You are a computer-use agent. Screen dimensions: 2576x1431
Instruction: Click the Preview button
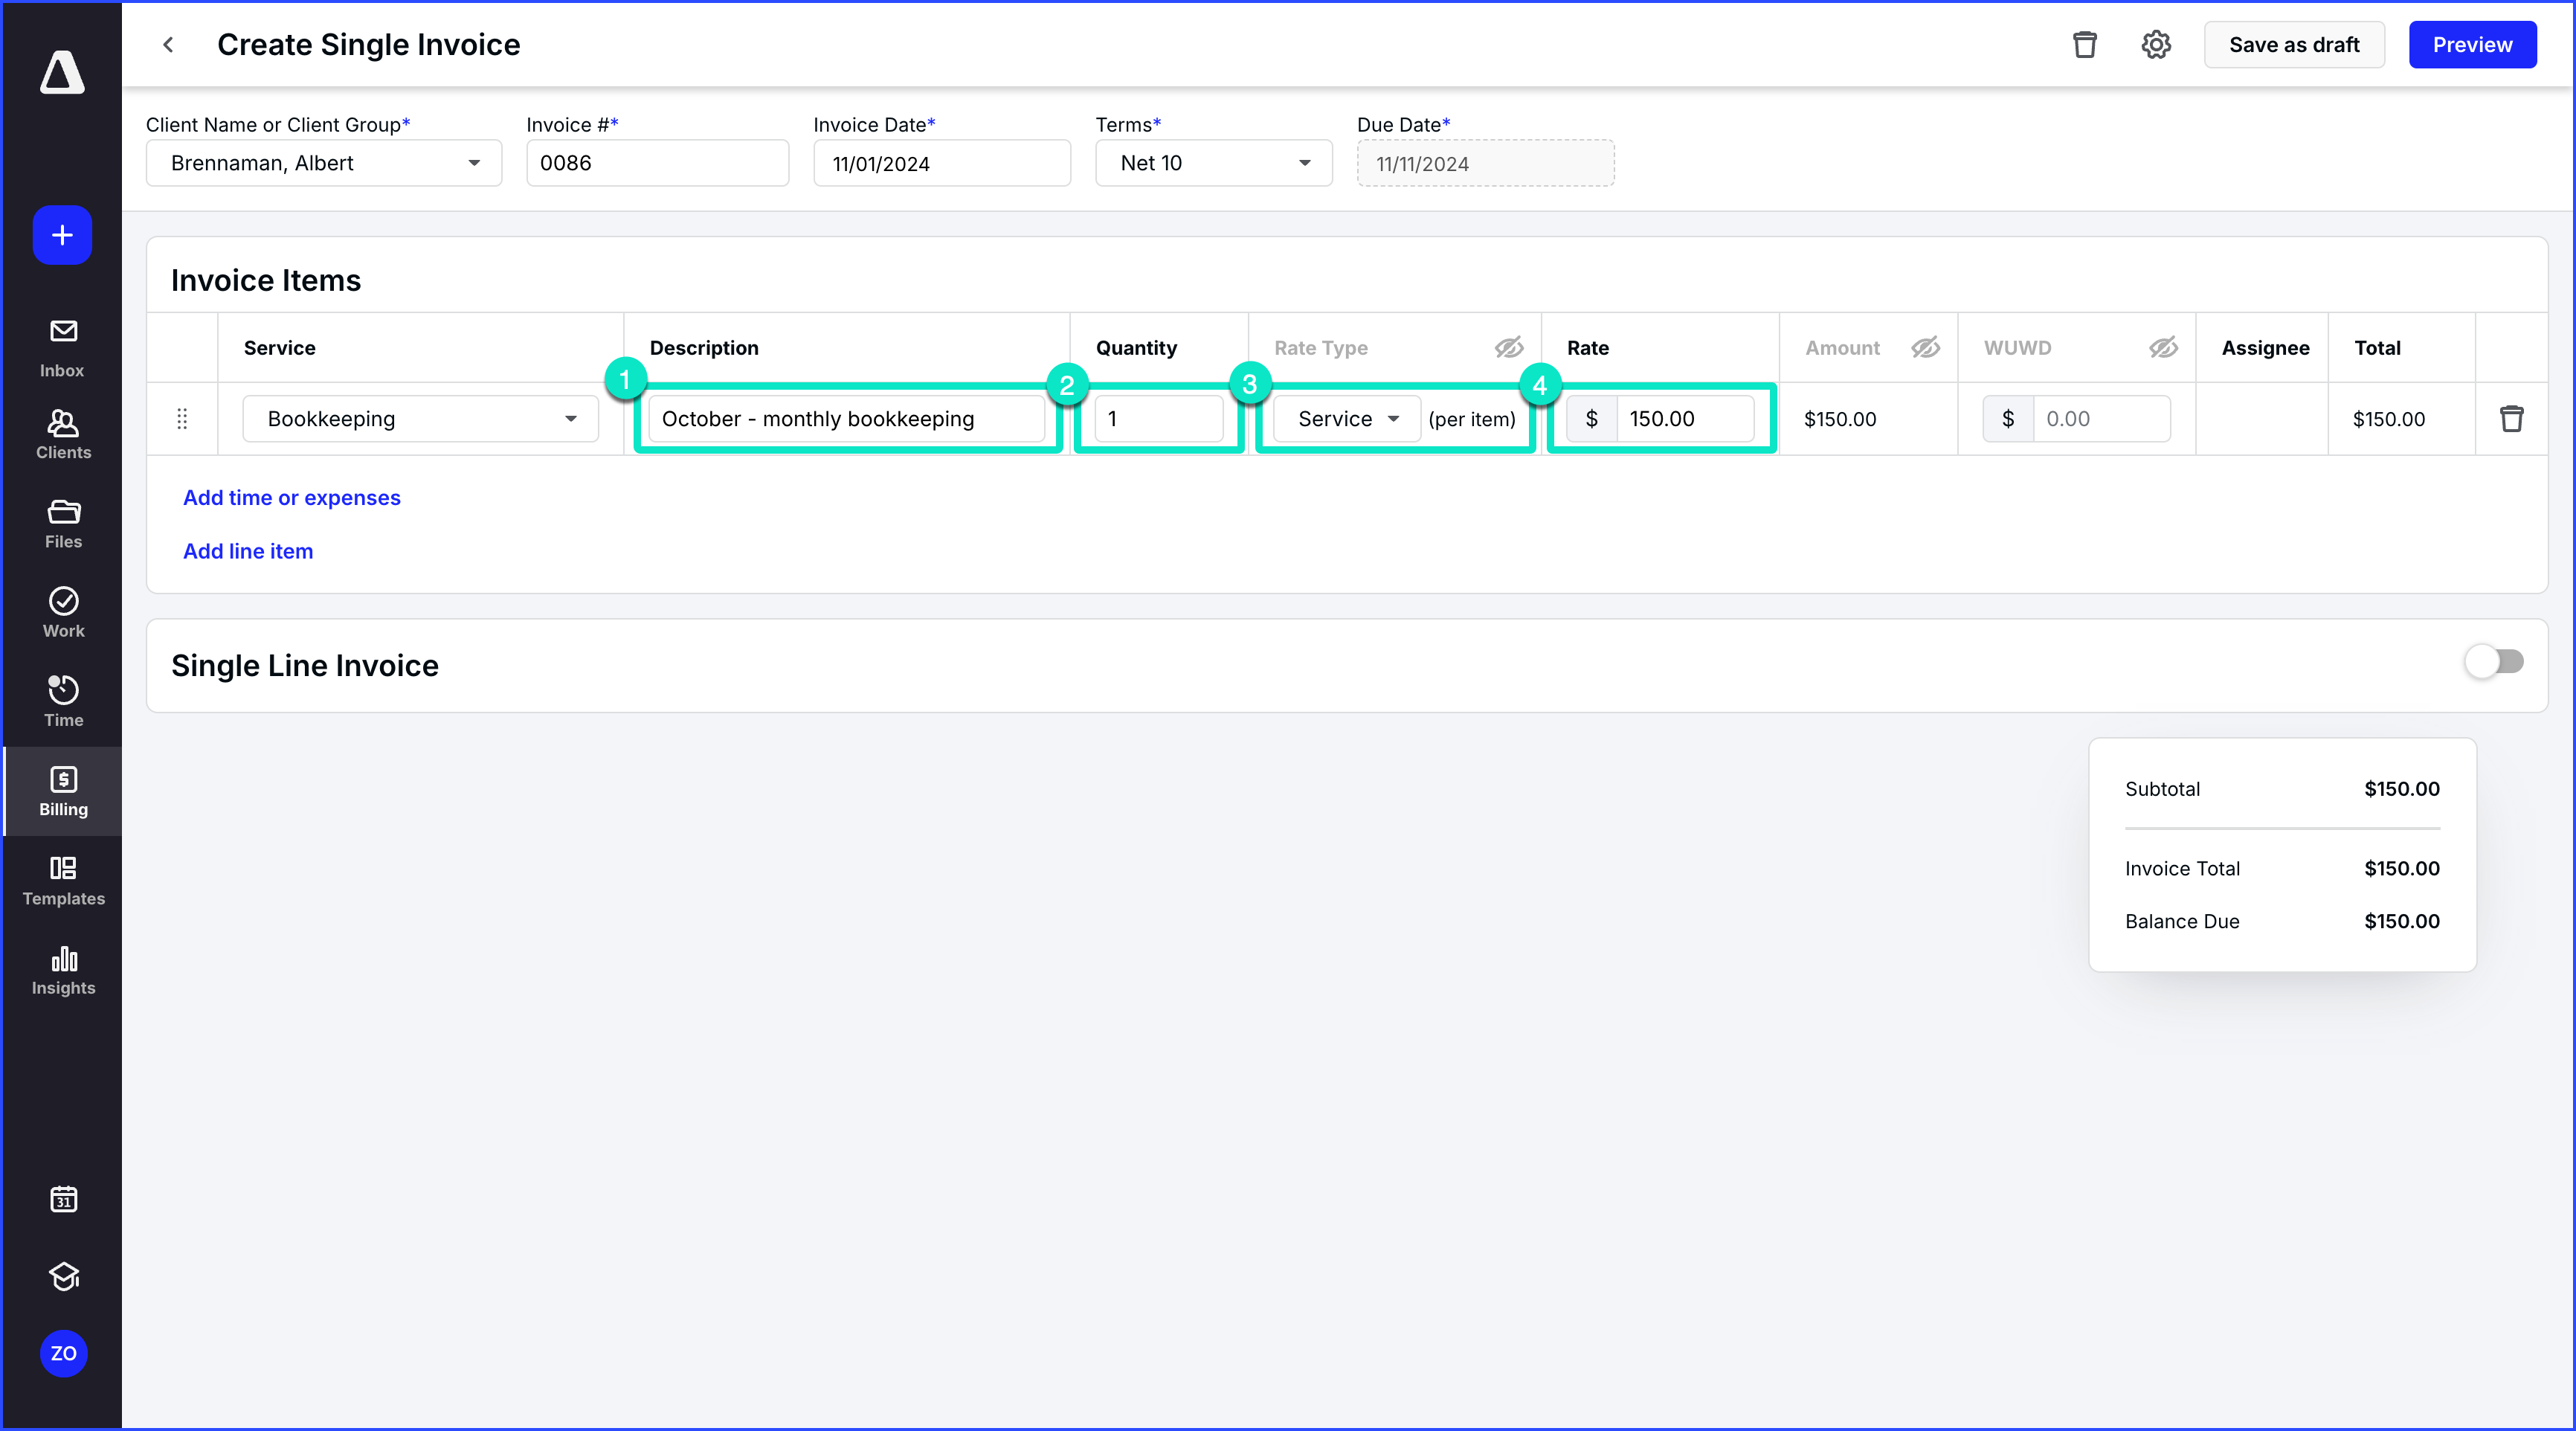pyautogui.click(x=2472, y=44)
